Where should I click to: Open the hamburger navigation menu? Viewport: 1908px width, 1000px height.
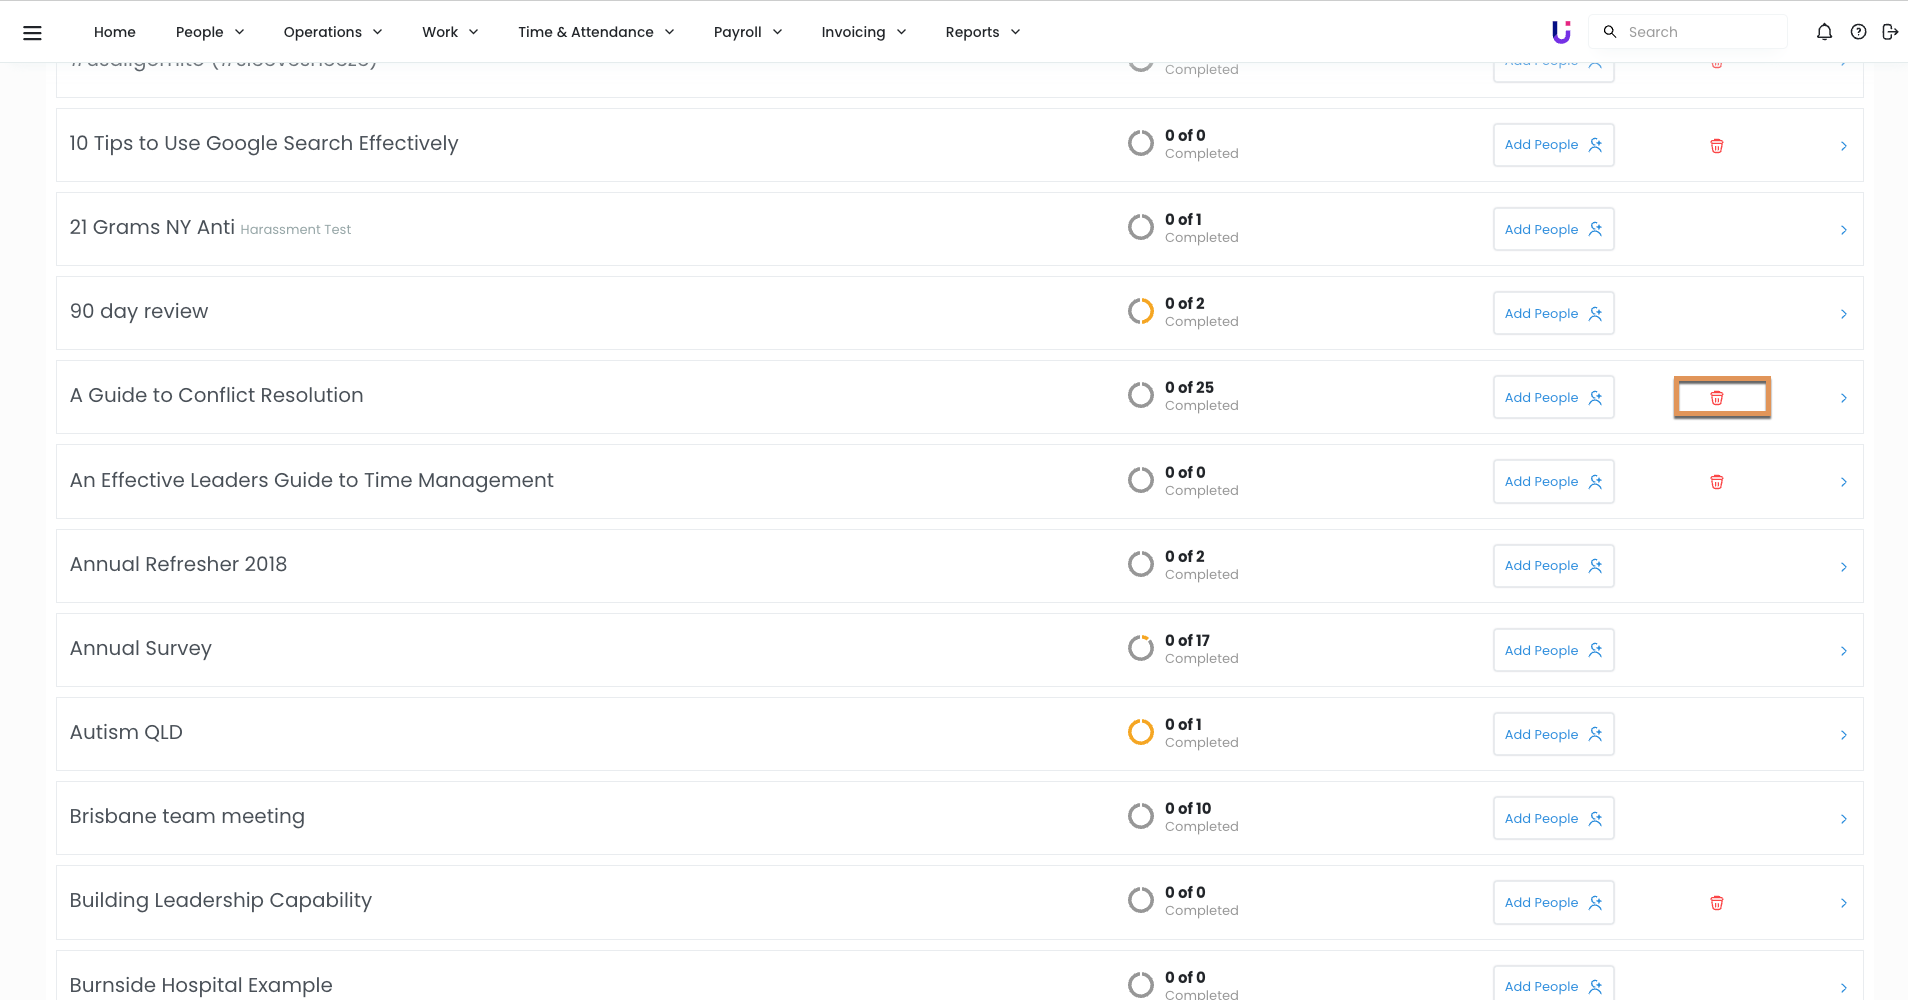coord(32,32)
